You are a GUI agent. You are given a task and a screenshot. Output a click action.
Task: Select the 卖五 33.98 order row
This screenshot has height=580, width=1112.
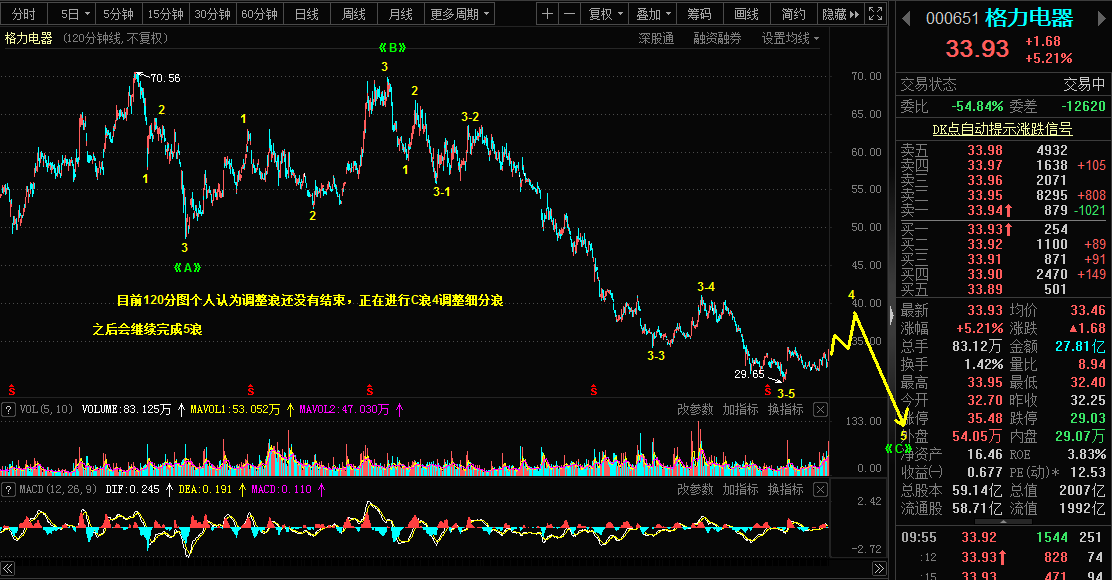click(1003, 150)
